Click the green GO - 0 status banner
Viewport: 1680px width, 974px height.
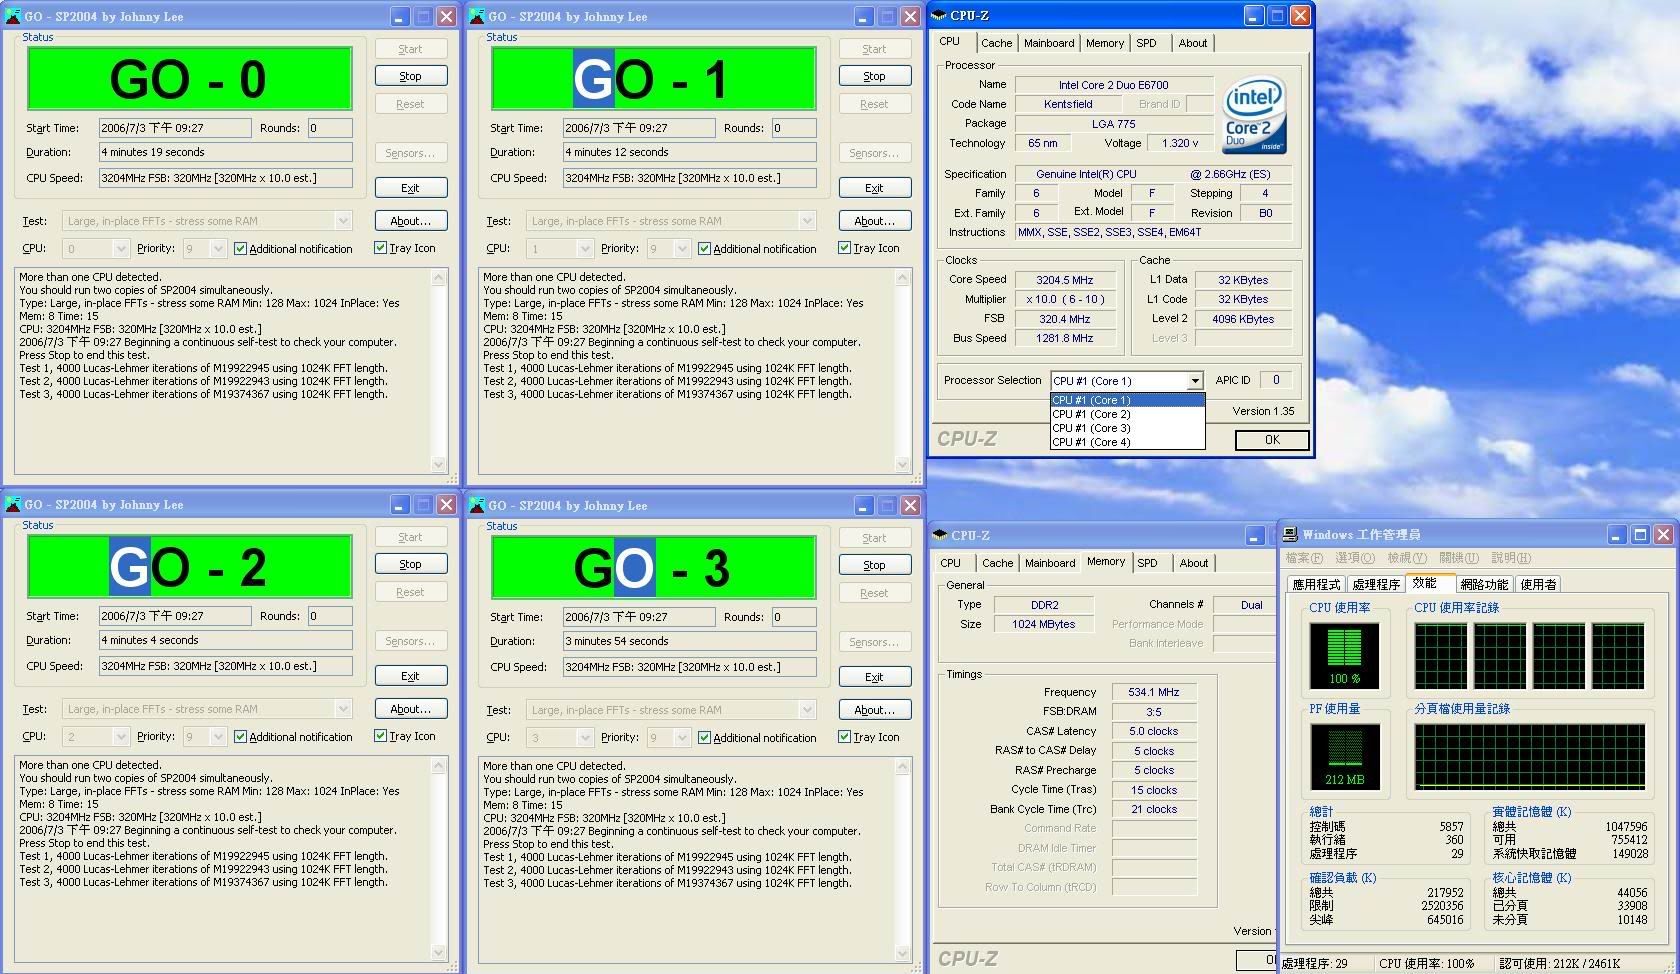190,79
